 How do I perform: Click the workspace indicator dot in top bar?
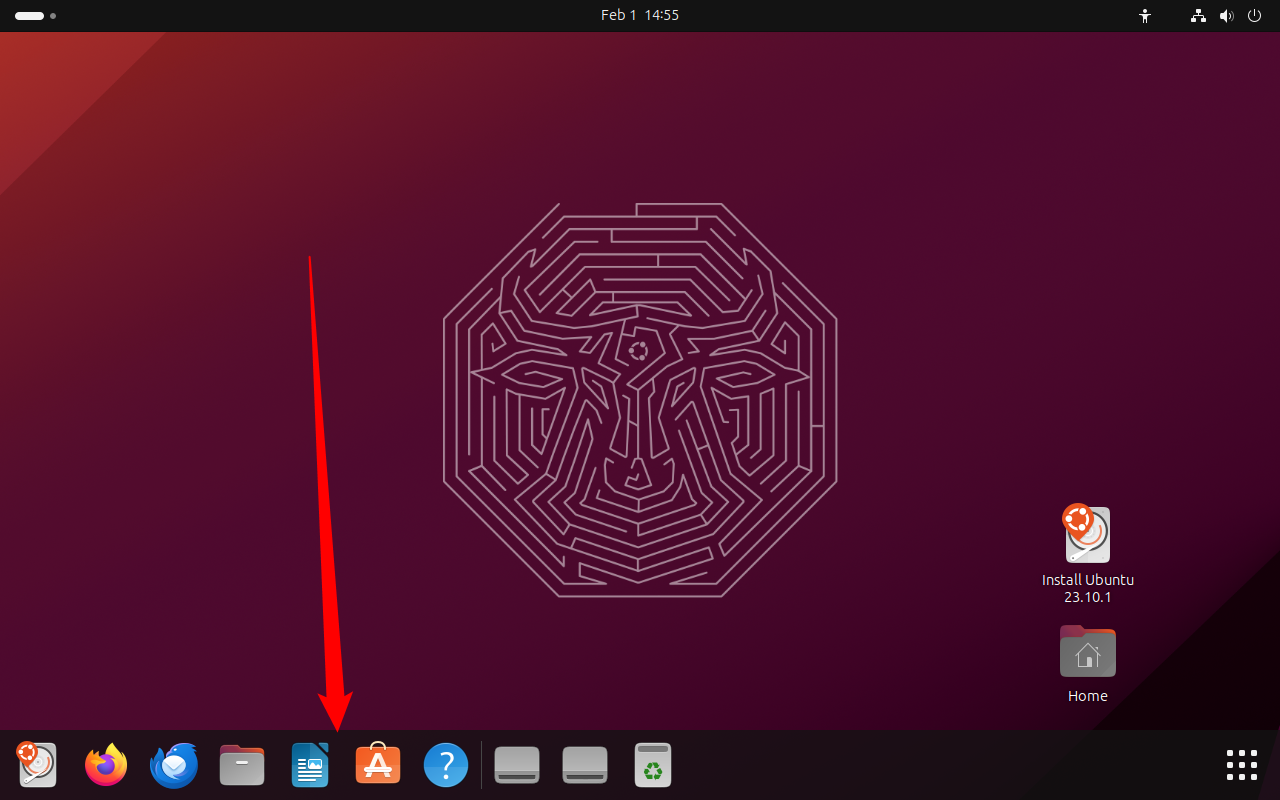pyautogui.click(x=53, y=16)
